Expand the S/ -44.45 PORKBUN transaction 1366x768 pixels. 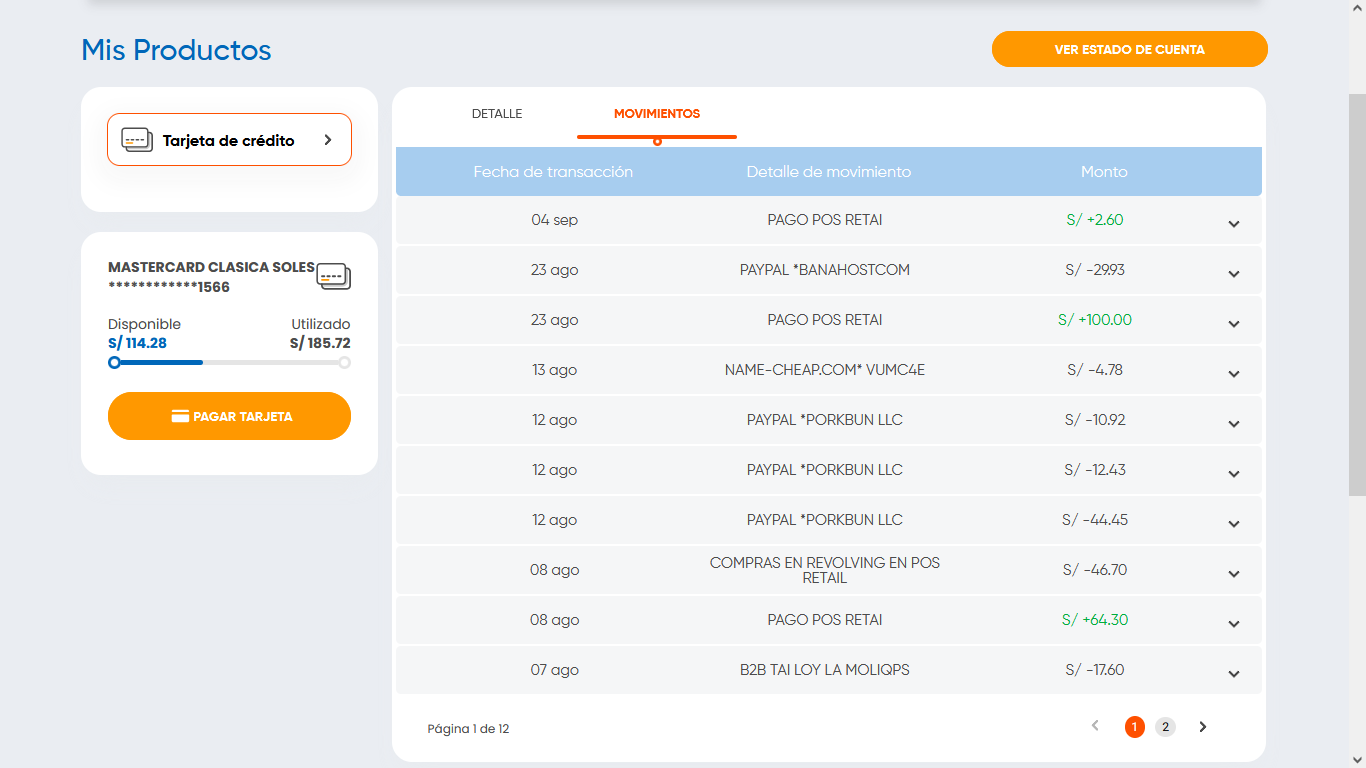coord(1234,524)
